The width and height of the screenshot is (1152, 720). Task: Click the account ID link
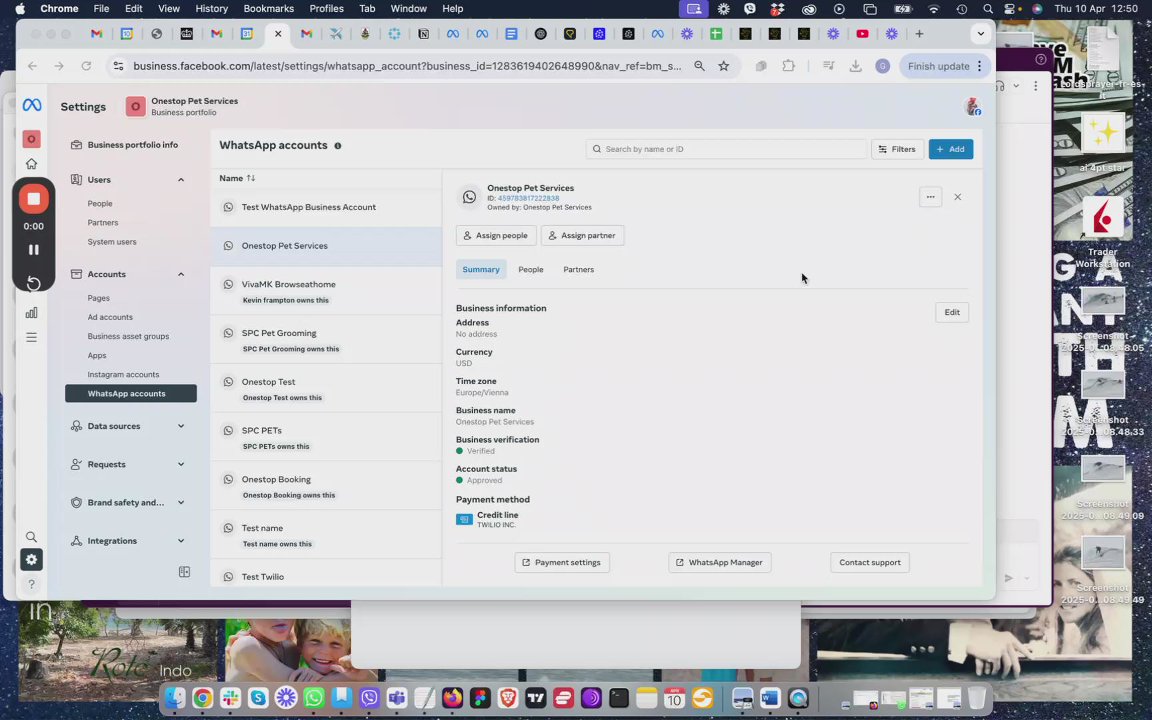click(528, 198)
